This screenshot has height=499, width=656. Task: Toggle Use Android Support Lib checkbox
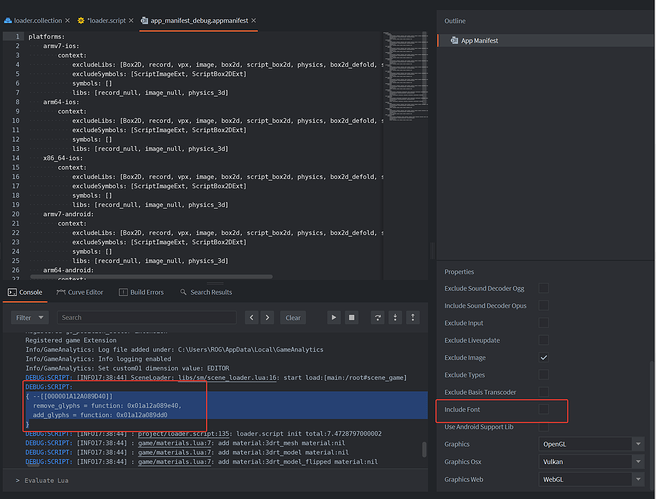pos(543,427)
